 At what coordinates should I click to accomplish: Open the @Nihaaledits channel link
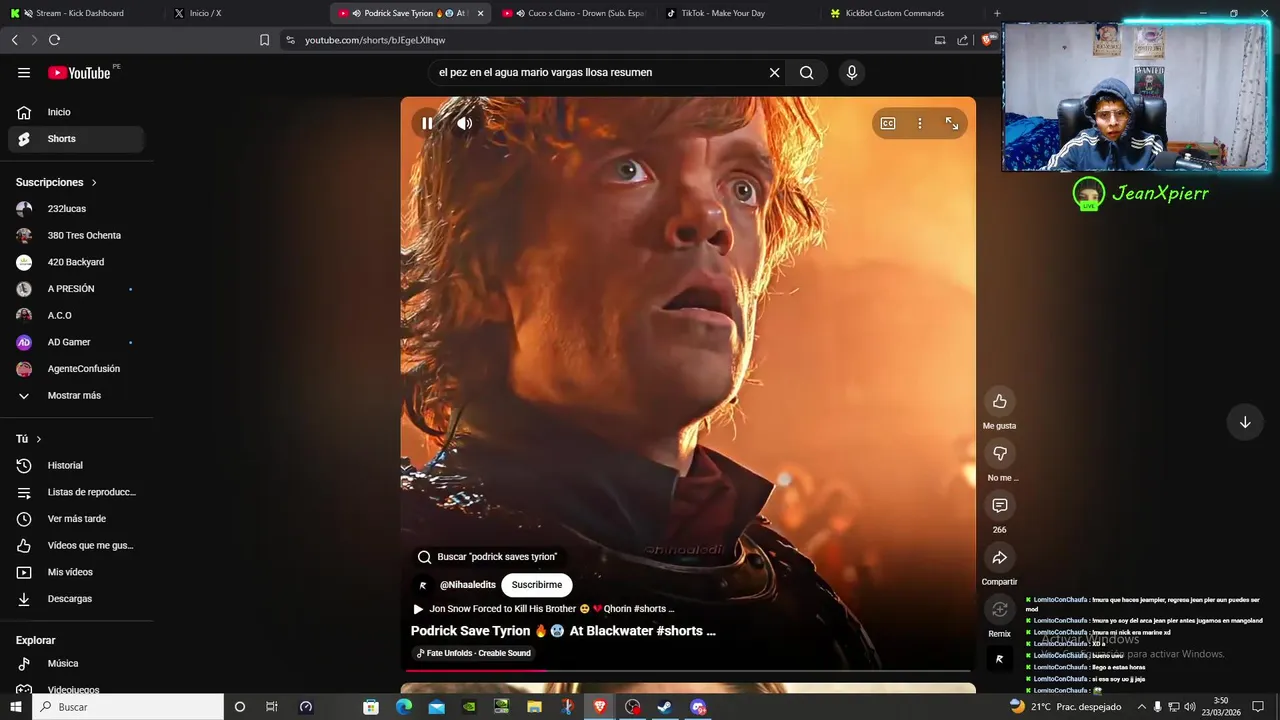pyautogui.click(x=468, y=585)
